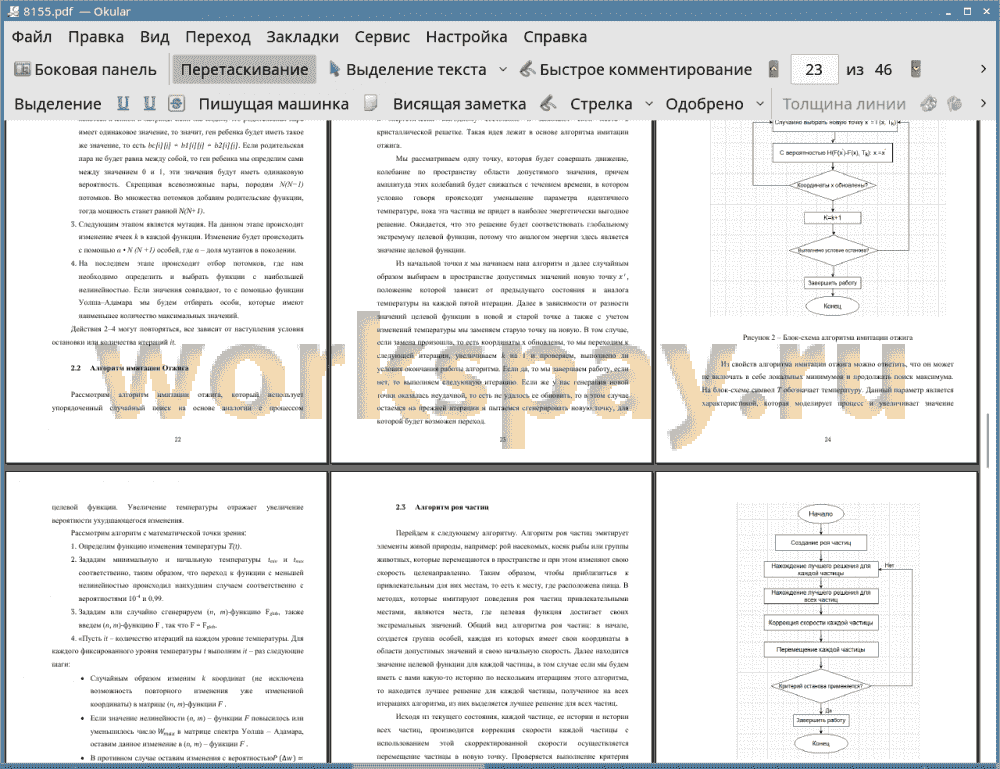Click the page 23 in the document view
1000x769 pixels.
491,291
